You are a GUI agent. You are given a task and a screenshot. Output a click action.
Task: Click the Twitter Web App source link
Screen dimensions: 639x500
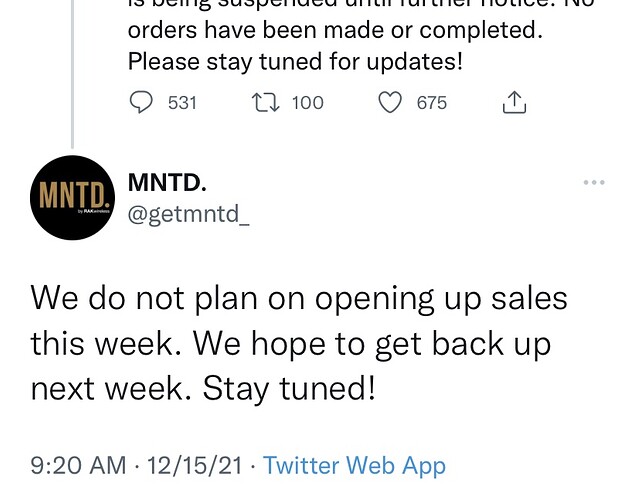point(355,465)
